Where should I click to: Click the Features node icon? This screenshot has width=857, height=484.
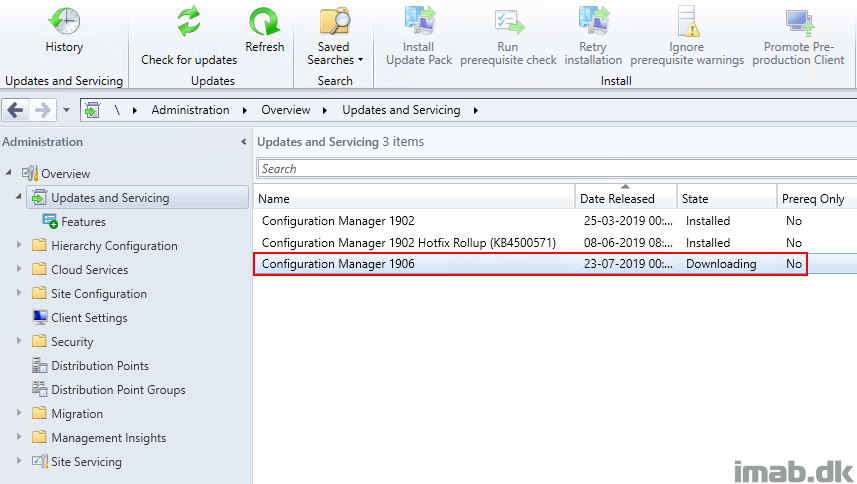click(x=50, y=221)
